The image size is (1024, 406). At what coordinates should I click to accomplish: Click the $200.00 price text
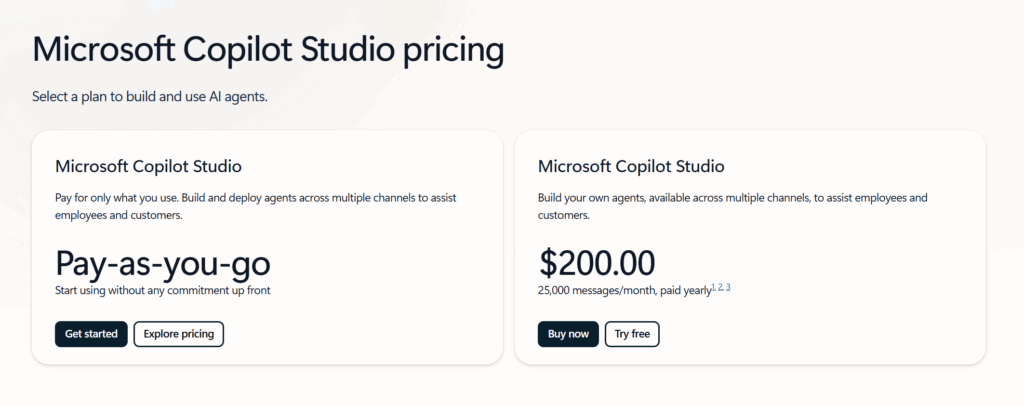597,263
